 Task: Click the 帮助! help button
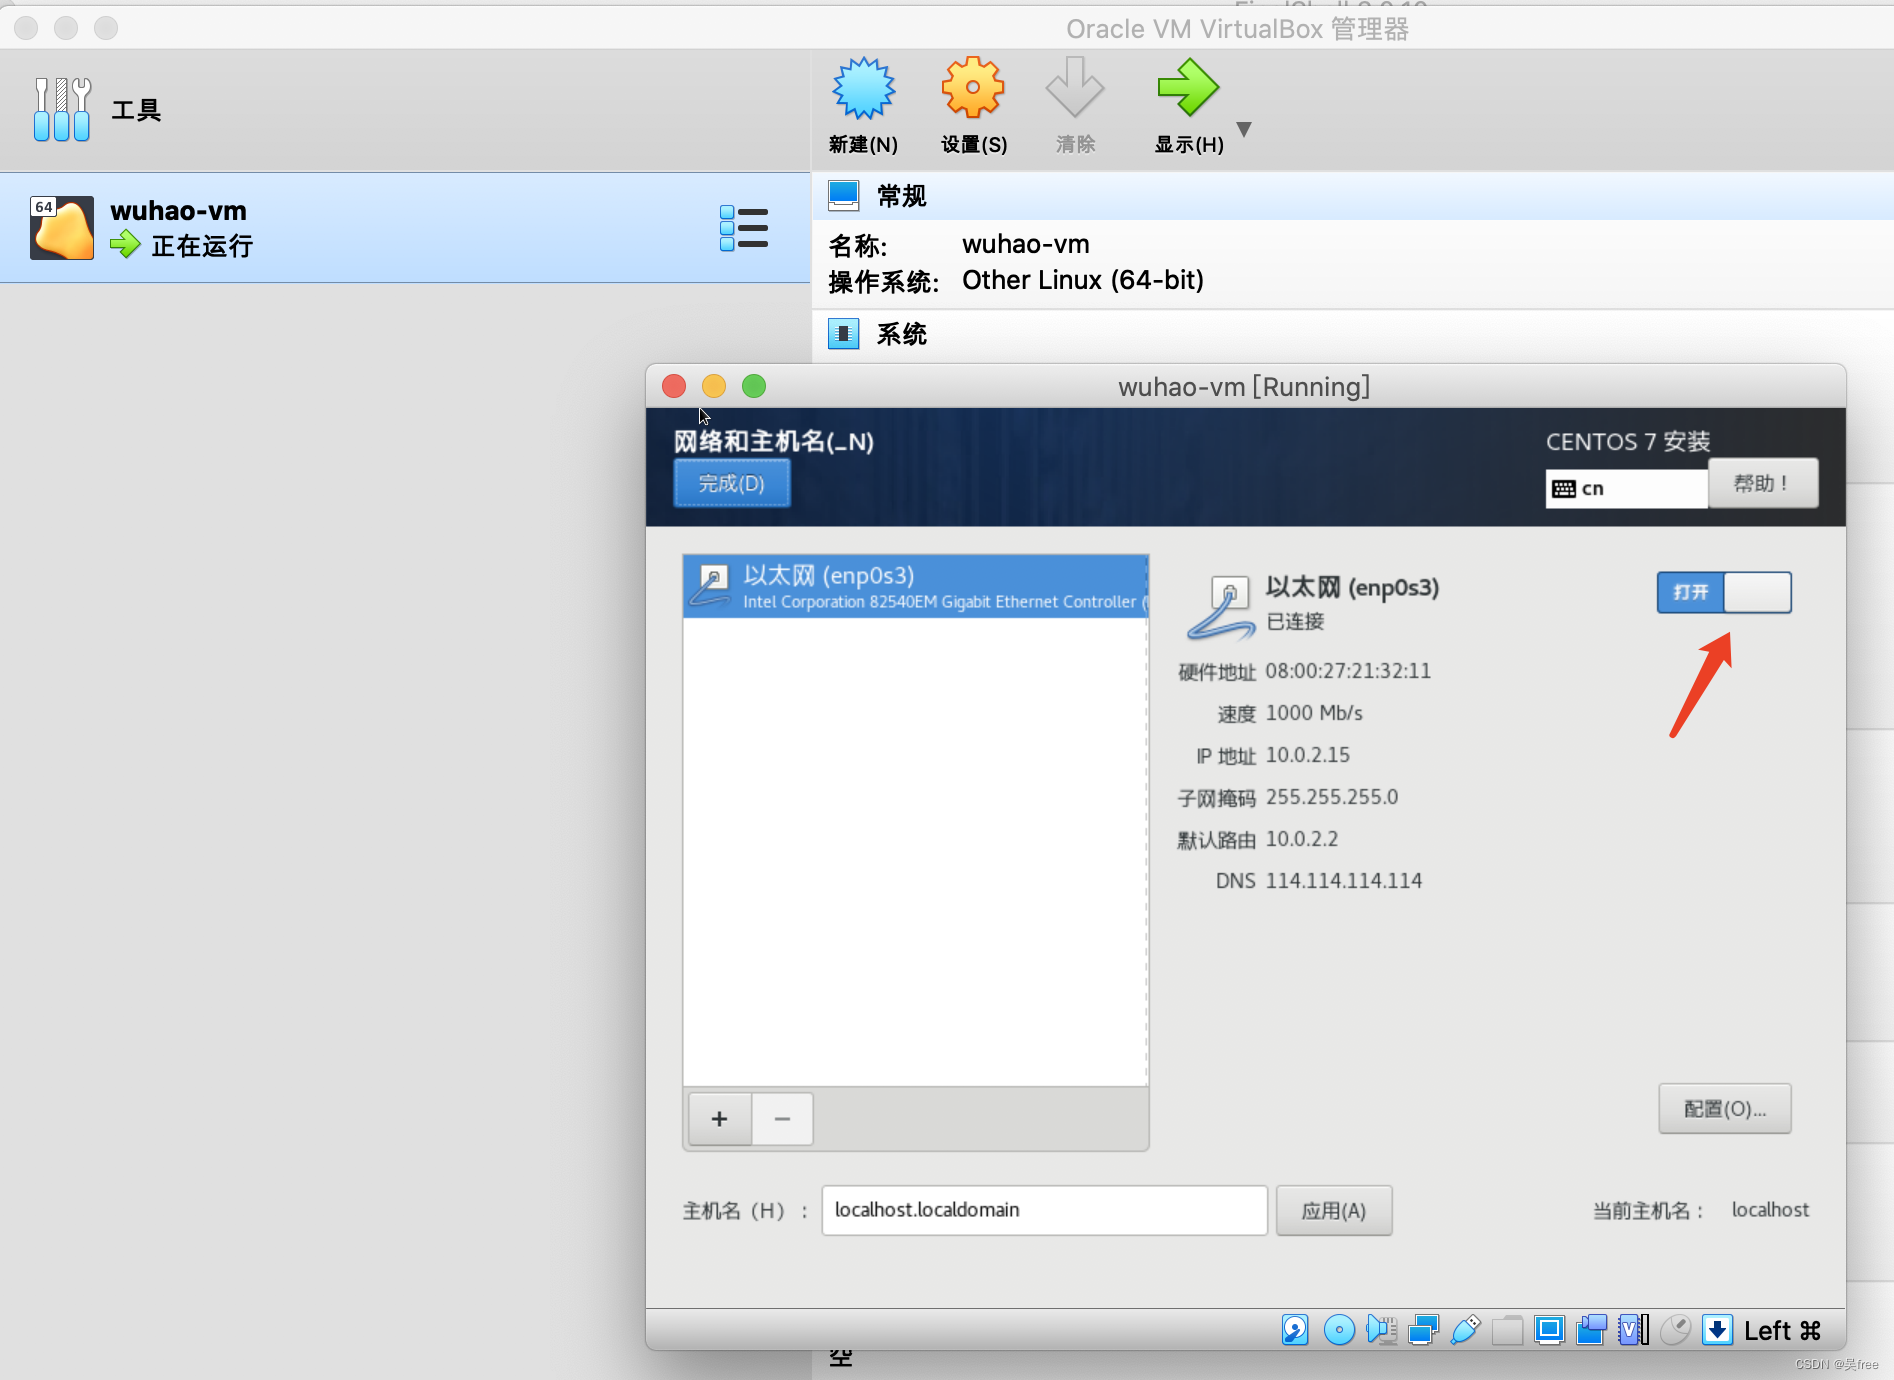tap(1763, 484)
